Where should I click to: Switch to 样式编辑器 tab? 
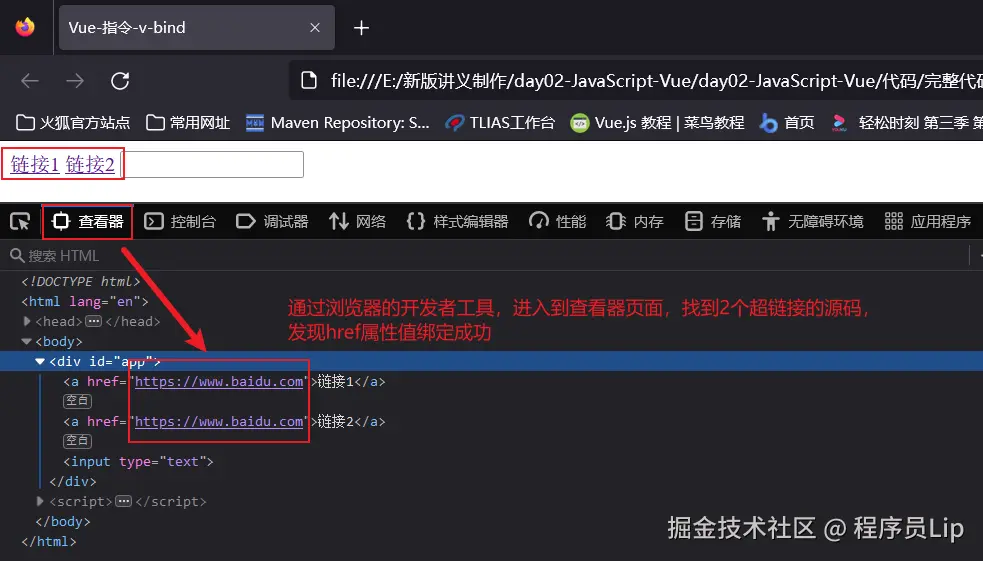pos(457,221)
